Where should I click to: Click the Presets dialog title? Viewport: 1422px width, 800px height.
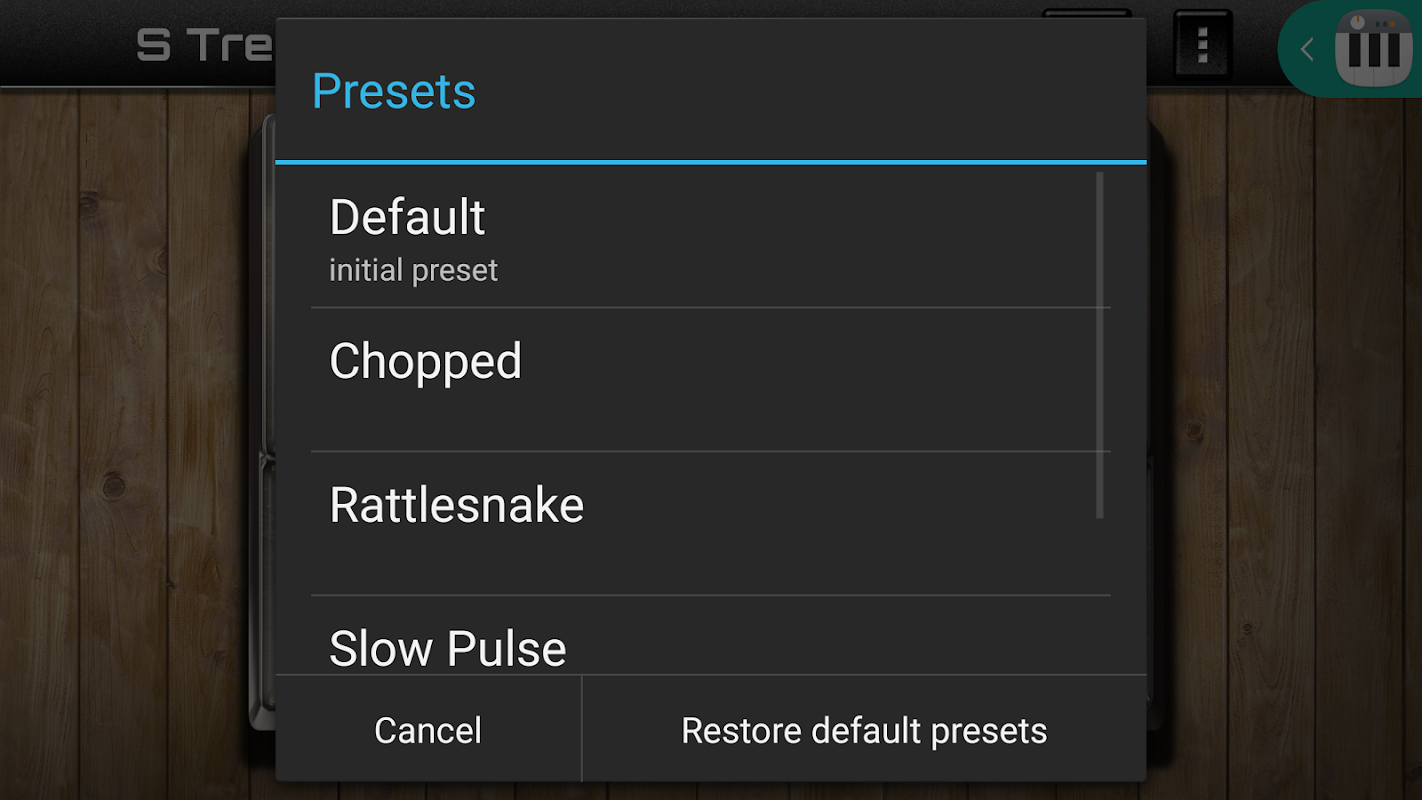point(393,91)
